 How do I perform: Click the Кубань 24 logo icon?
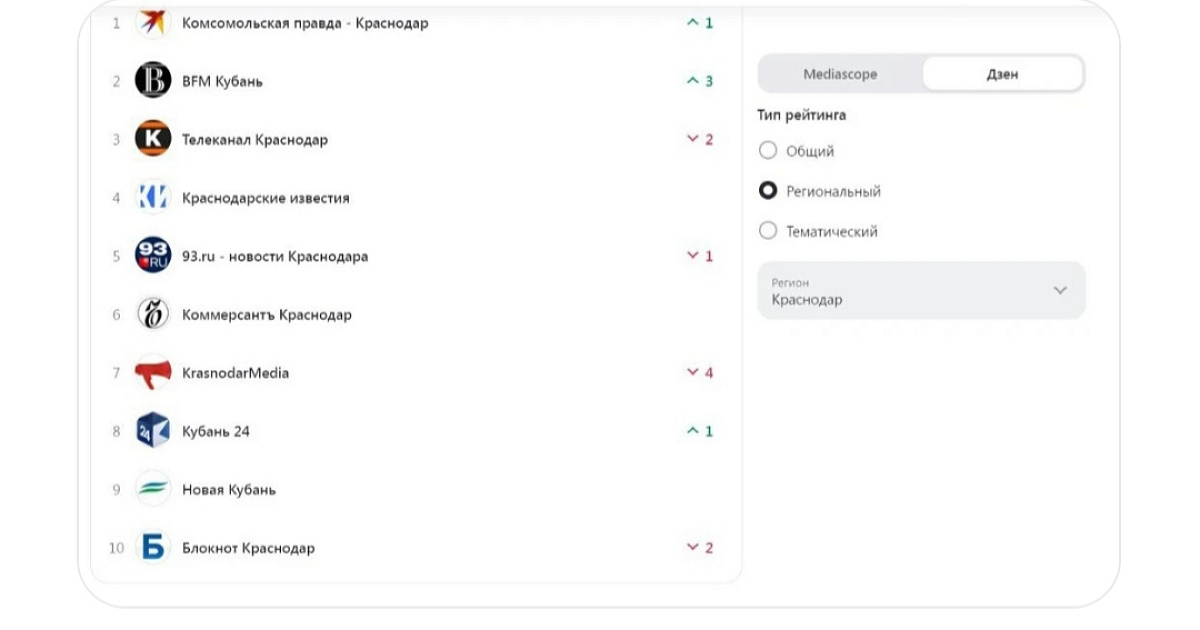tap(153, 431)
